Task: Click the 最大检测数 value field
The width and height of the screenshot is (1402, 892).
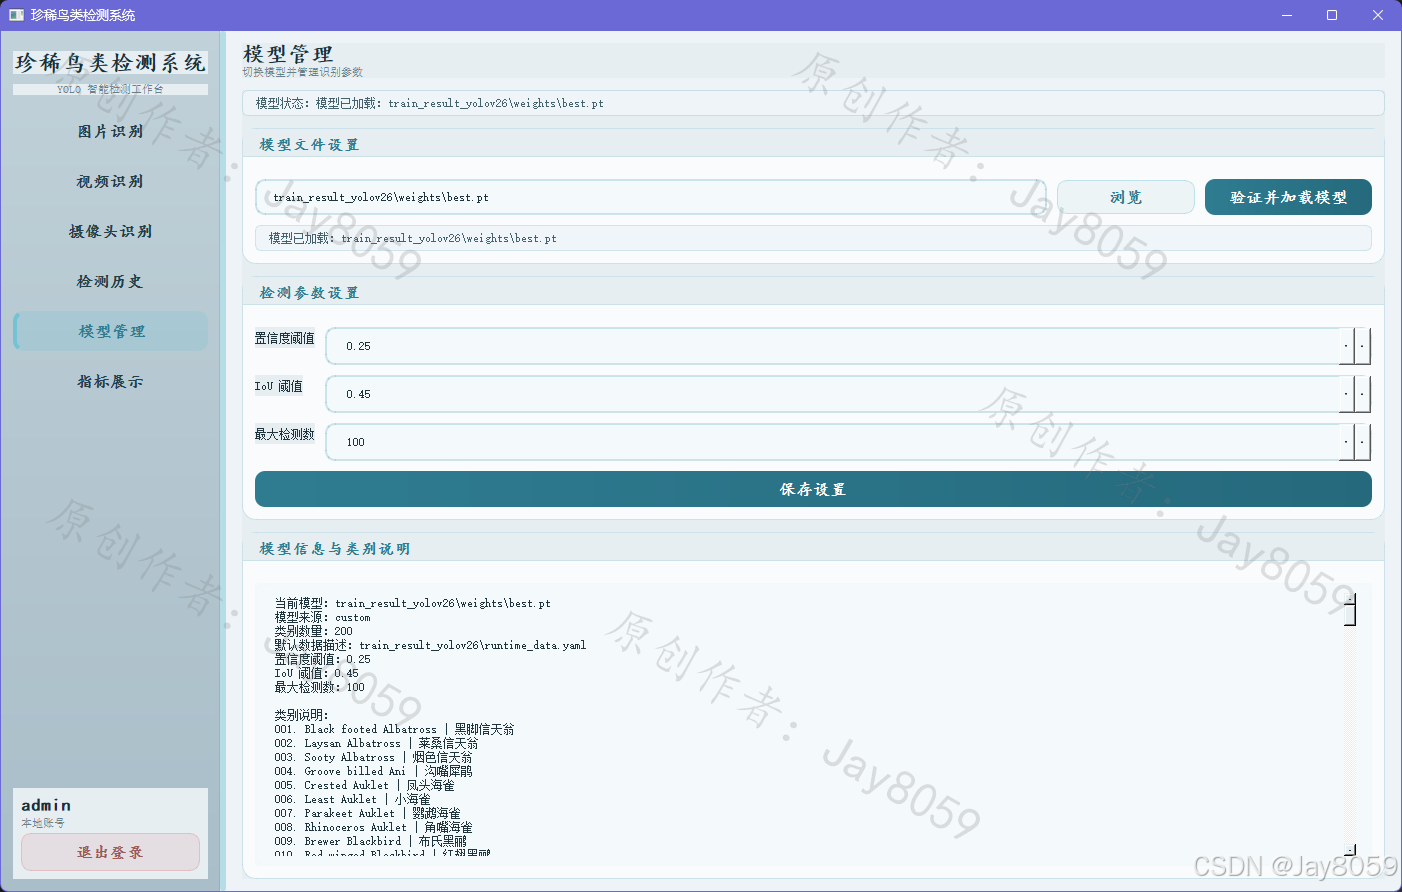Action: point(832,442)
